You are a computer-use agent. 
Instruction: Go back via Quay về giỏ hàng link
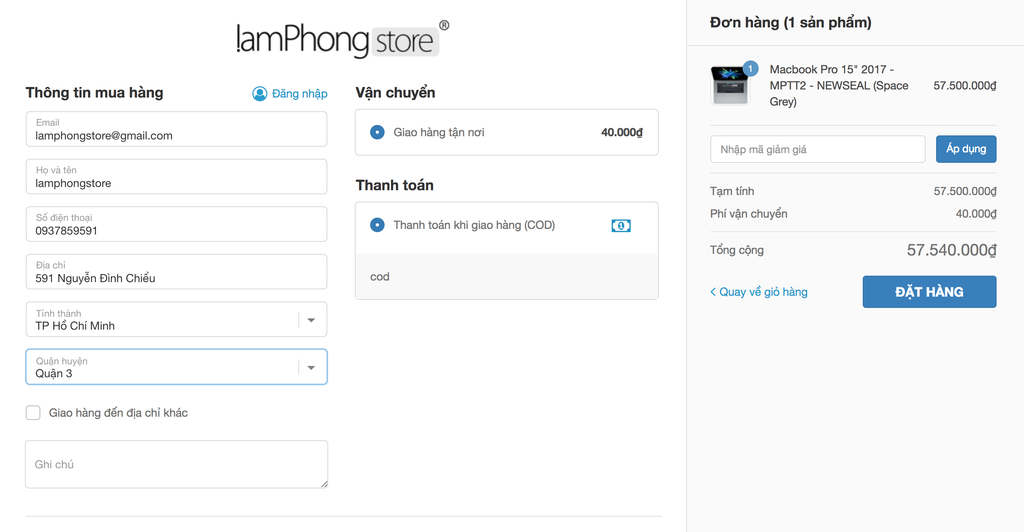coord(759,292)
